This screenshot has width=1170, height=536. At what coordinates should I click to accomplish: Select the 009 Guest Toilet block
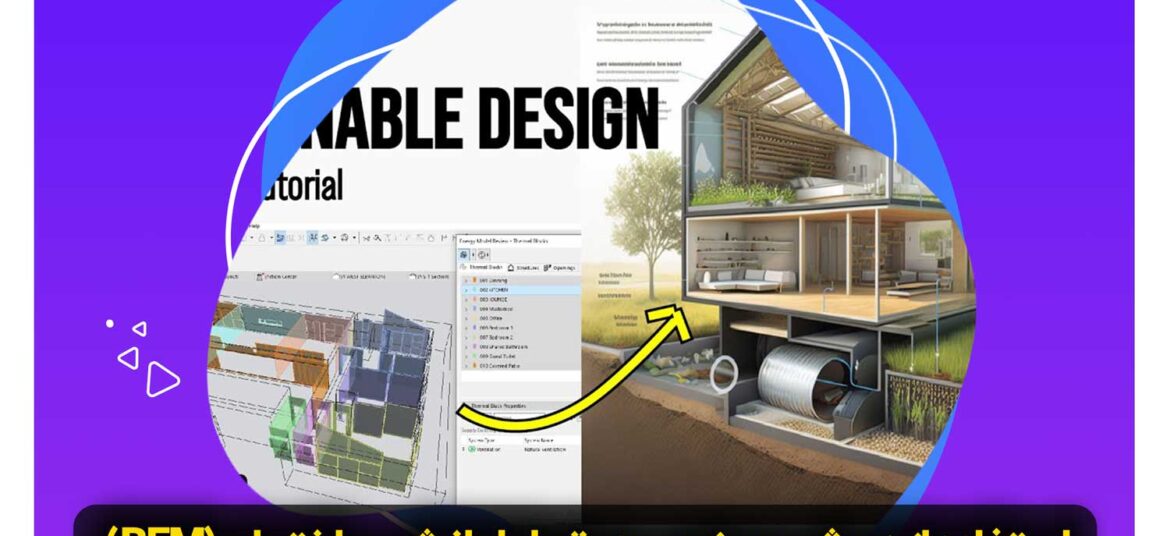point(521,356)
